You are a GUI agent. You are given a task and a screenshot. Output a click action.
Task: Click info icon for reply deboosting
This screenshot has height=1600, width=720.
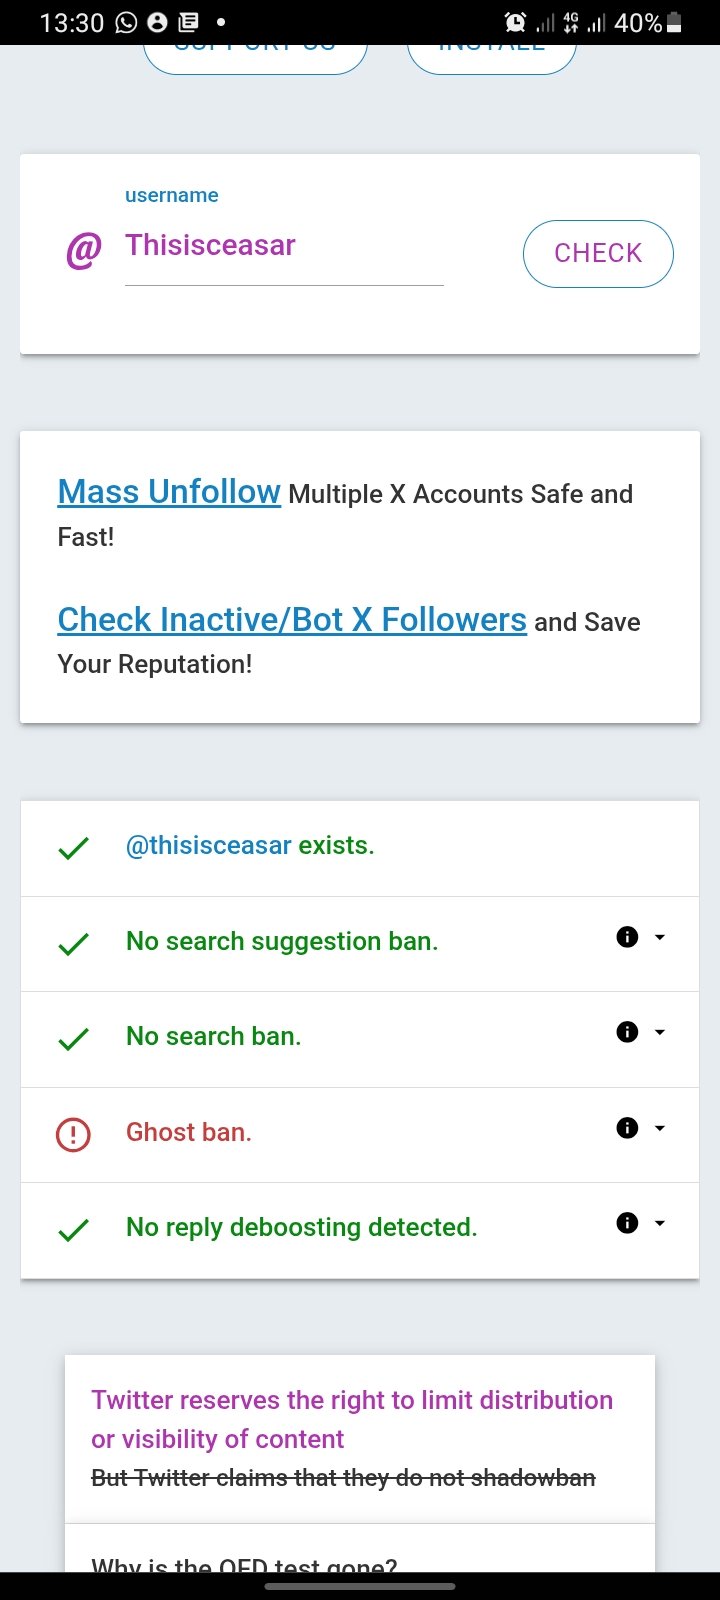tap(627, 1223)
